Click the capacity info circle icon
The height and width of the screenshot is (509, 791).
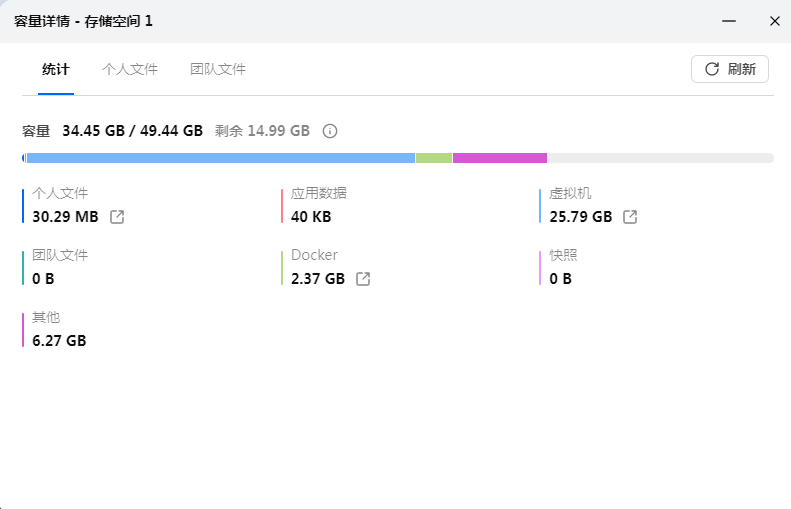pyautogui.click(x=330, y=131)
